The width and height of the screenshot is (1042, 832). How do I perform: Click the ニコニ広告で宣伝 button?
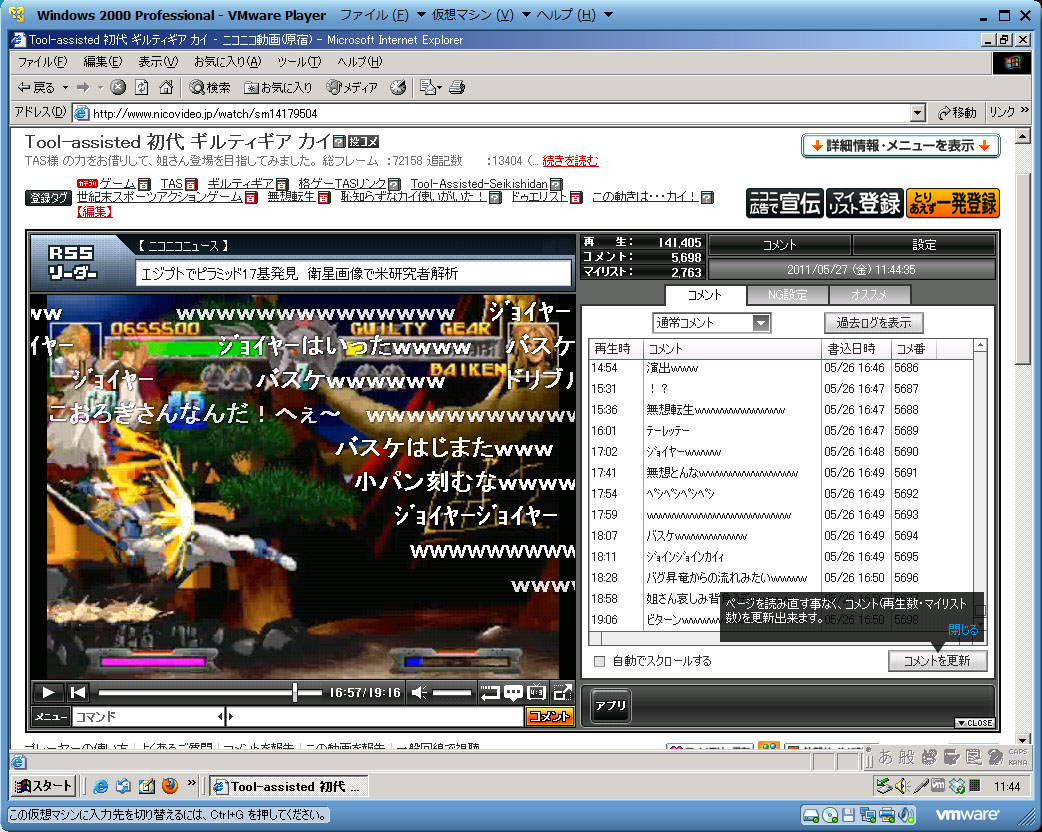pos(785,203)
